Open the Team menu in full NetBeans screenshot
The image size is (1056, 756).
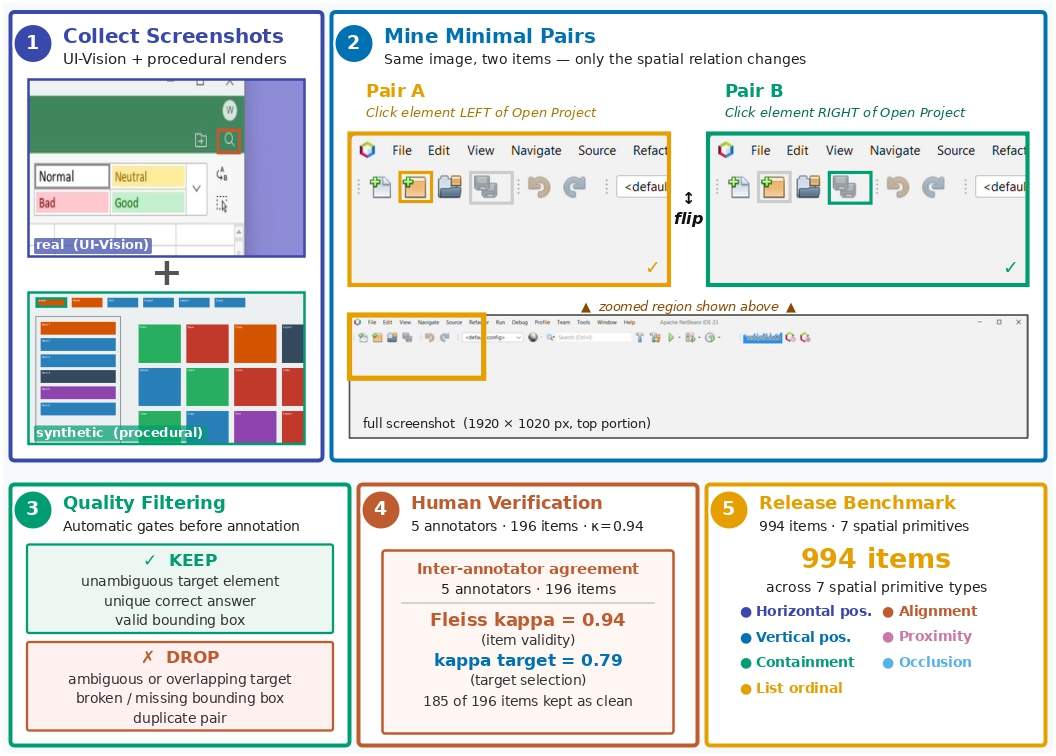[563, 322]
